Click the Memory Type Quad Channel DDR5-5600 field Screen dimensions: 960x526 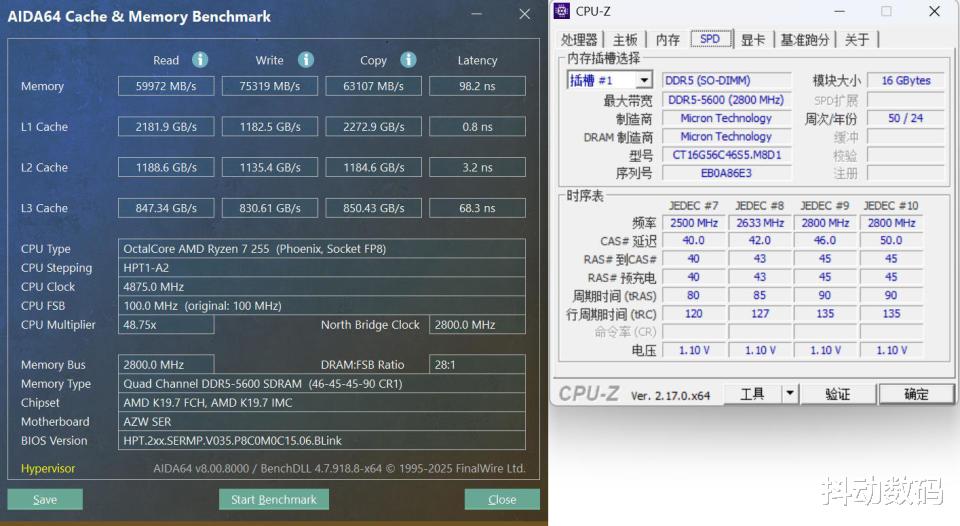[321, 383]
